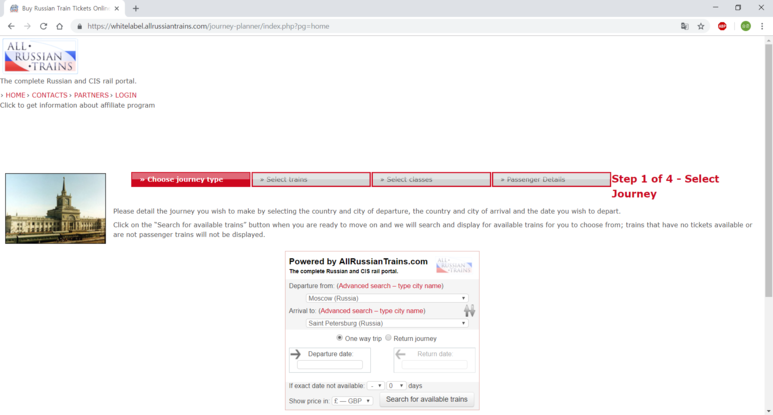Open the PARTNERS navigation link

click(x=91, y=95)
